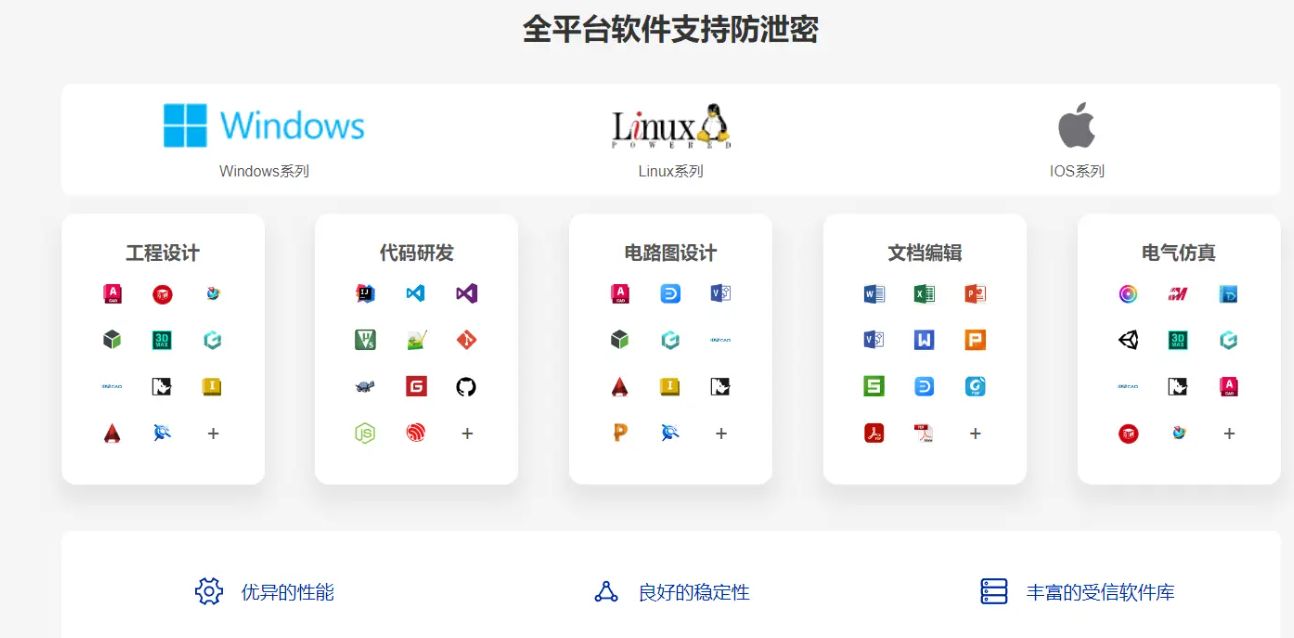Select the yellow Inventor icon in the 工程设计 card
This screenshot has height=638, width=1294.
tap(212, 386)
